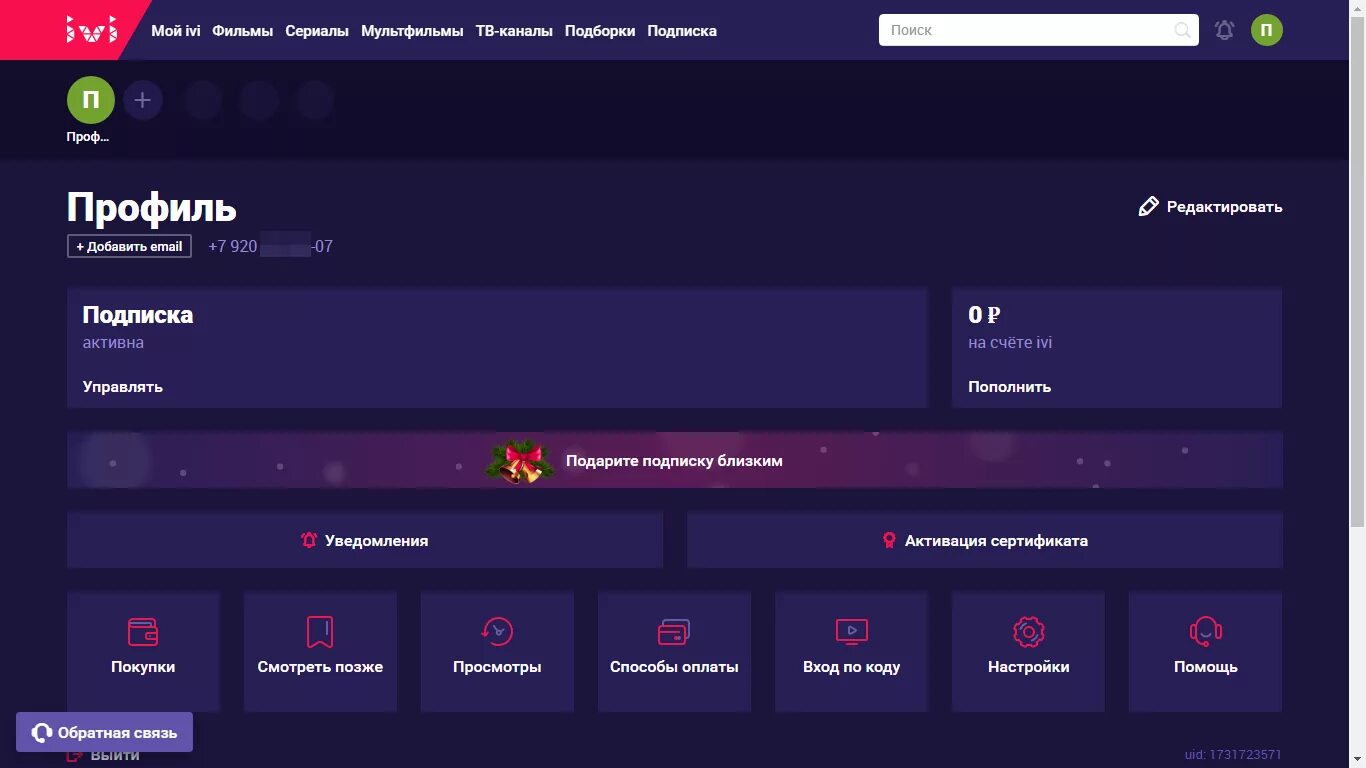The image size is (1366, 768).
Task: Open Подборки section
Action: [x=600, y=31]
